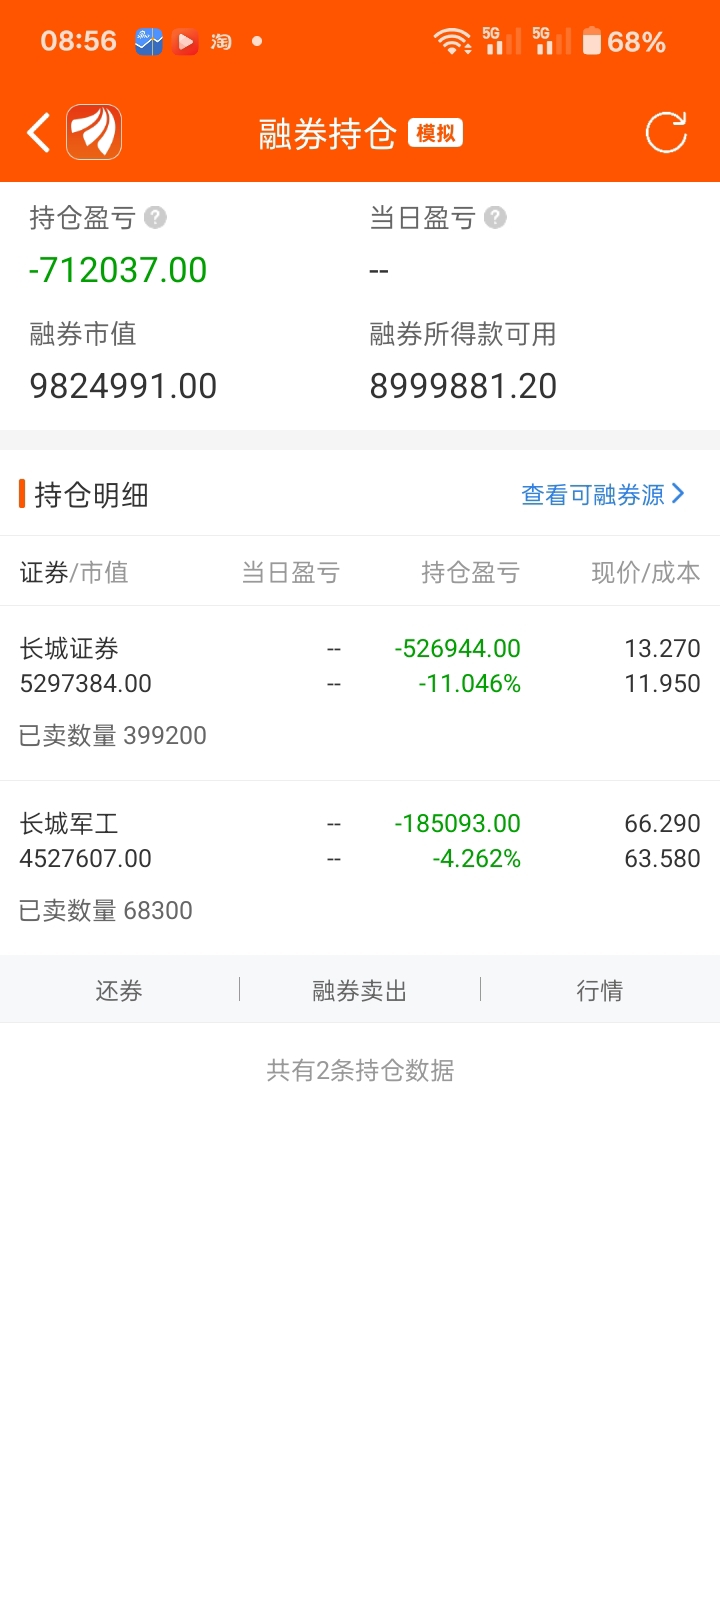Select the 还券 action

coord(119,990)
